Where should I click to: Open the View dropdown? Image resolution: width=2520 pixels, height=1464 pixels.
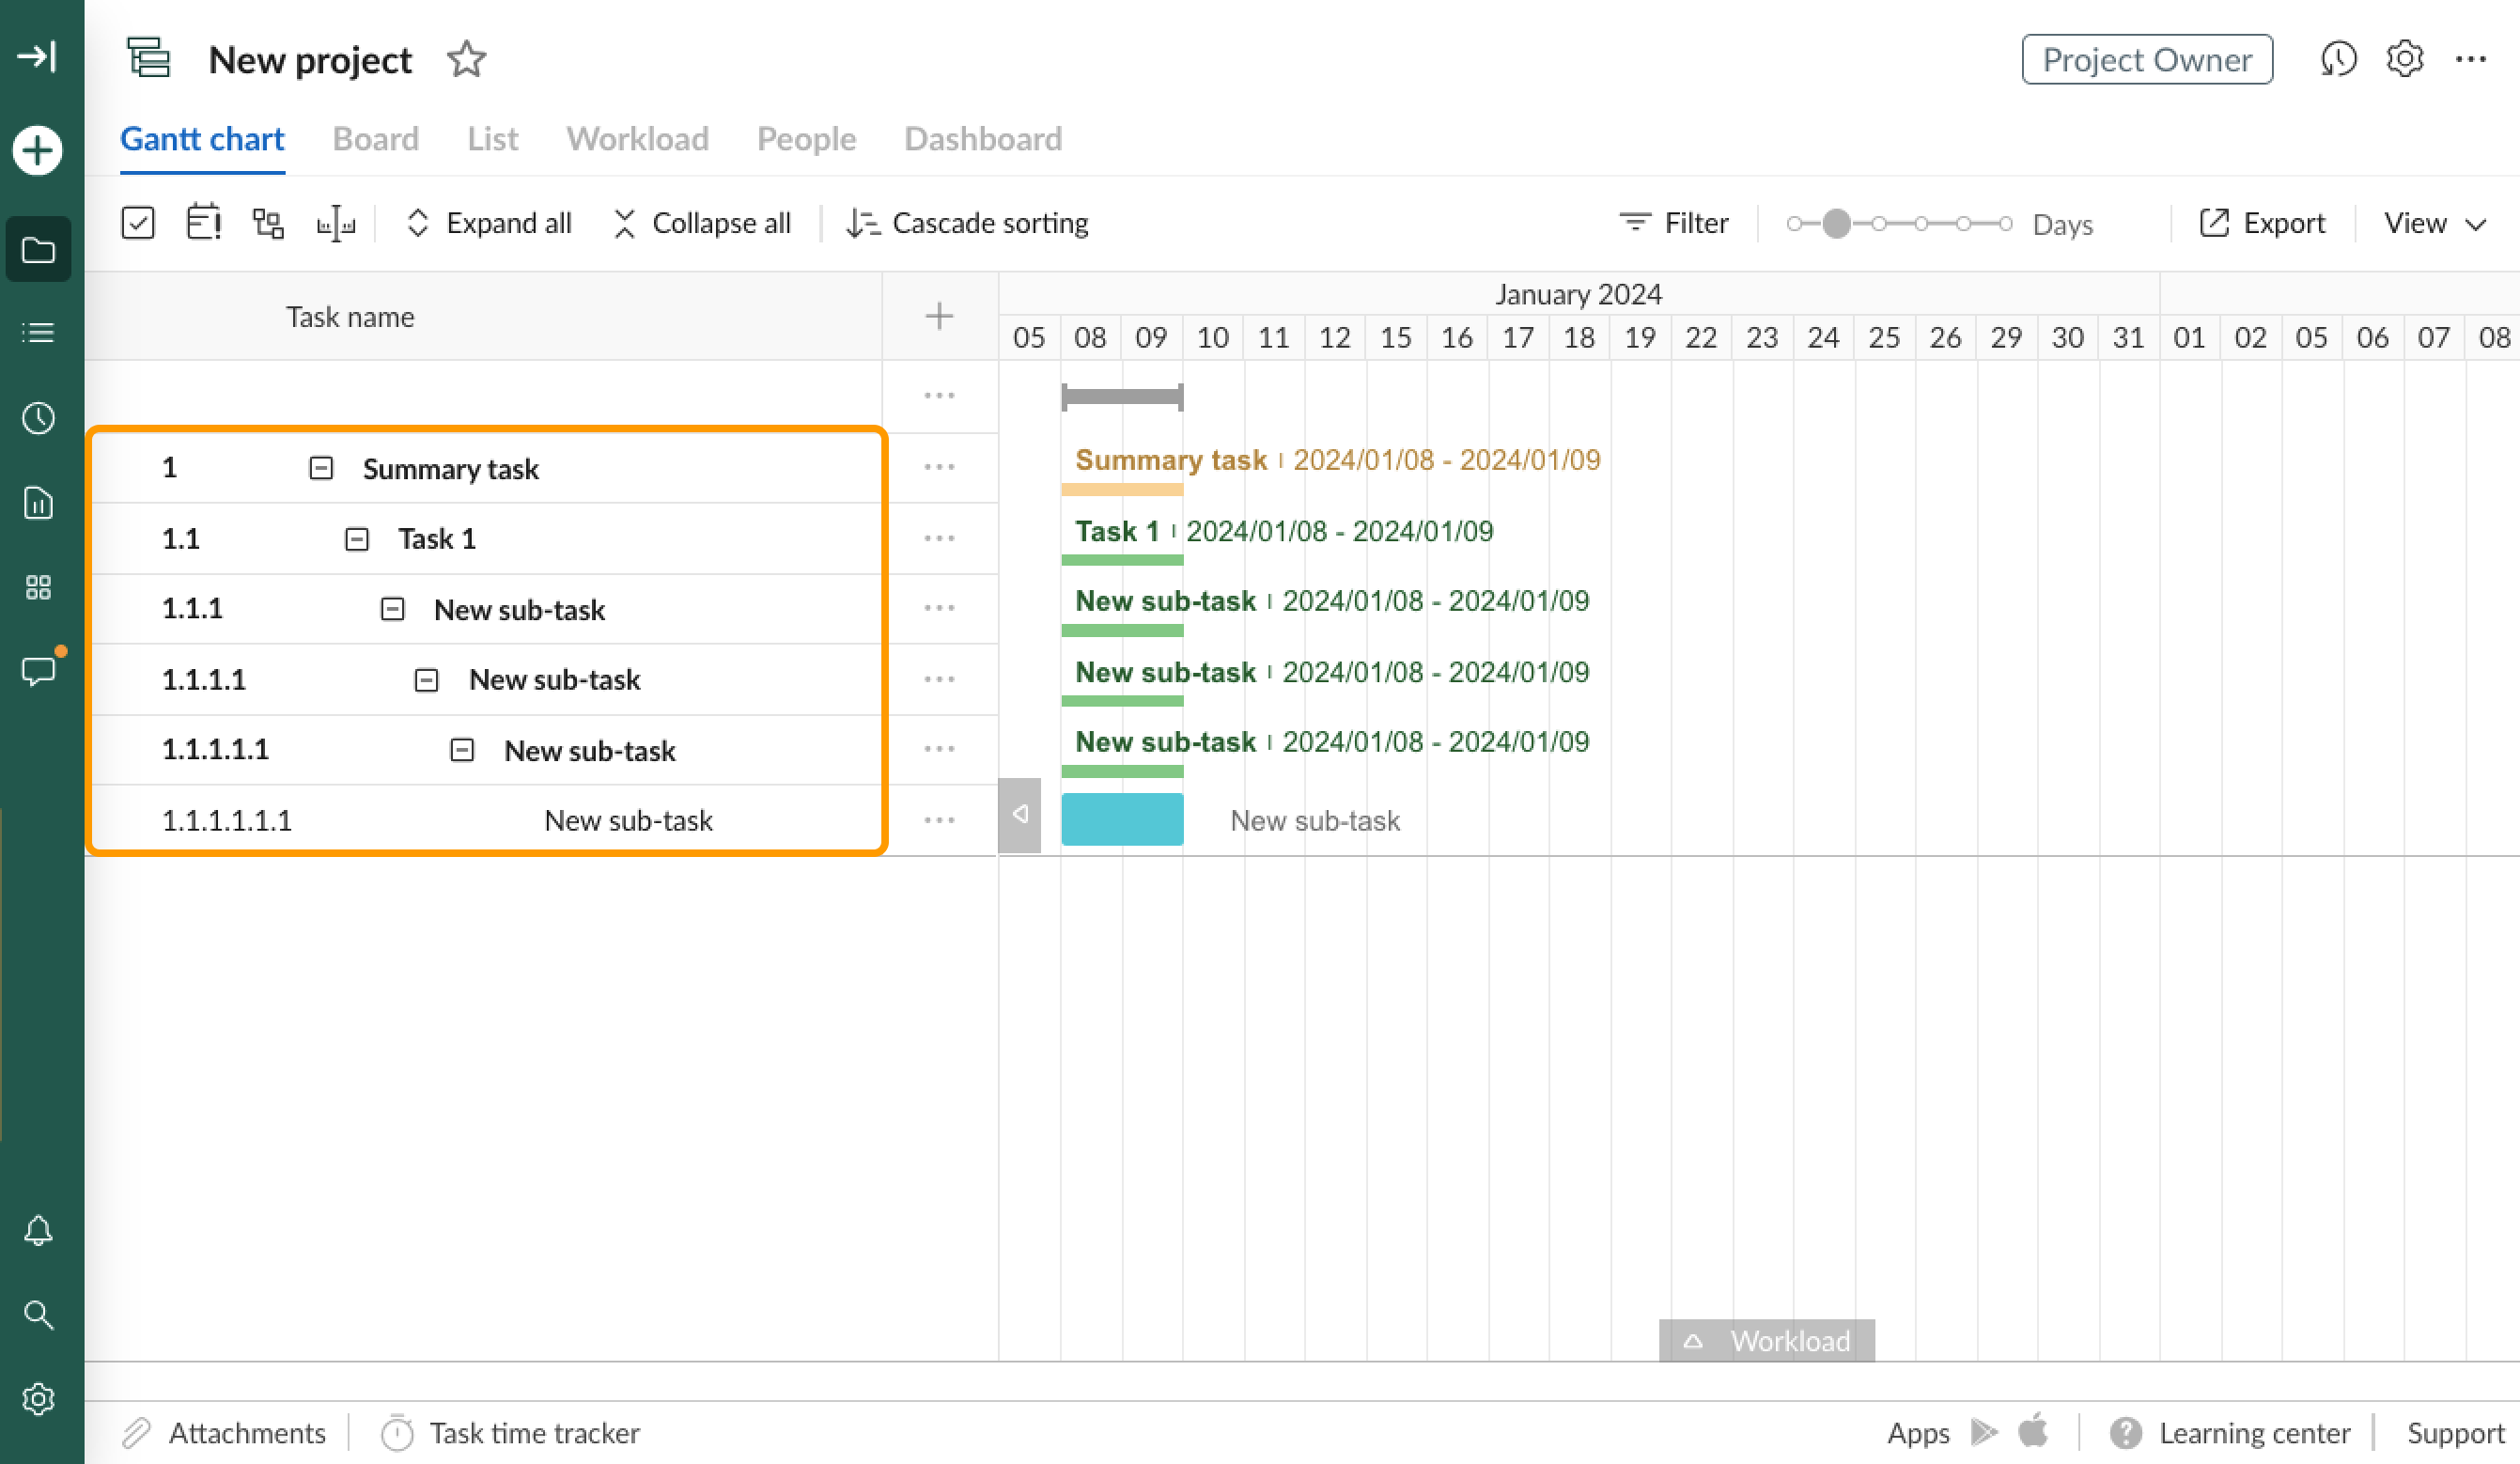tap(2434, 222)
